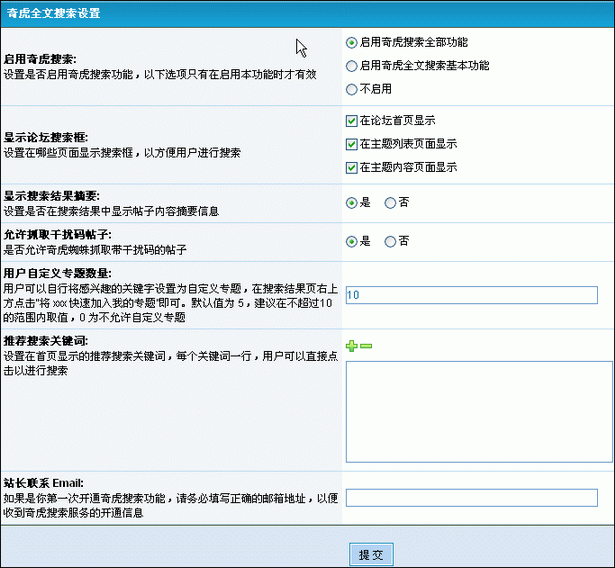The image size is (615, 568).
Task: Select 否 for 显示搜索结果摘要
Action: (390, 202)
